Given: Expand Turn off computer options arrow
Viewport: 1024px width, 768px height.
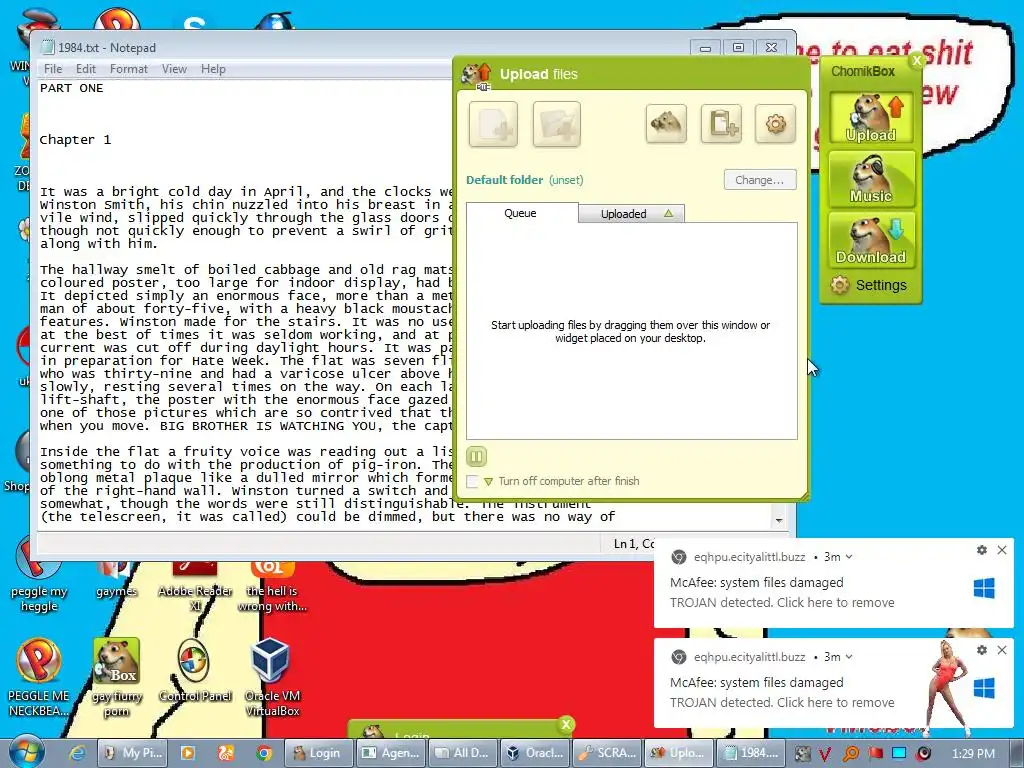Looking at the screenshot, I should (488, 482).
